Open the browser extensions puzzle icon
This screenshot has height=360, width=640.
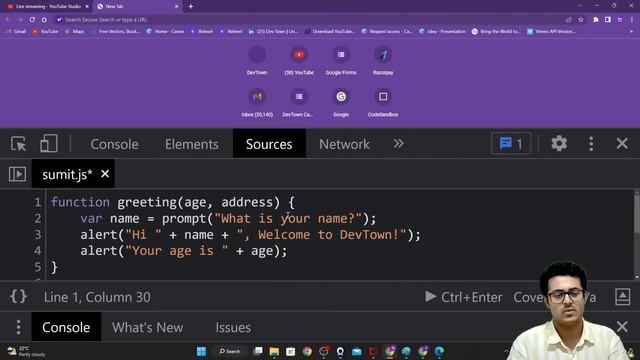(x=596, y=20)
